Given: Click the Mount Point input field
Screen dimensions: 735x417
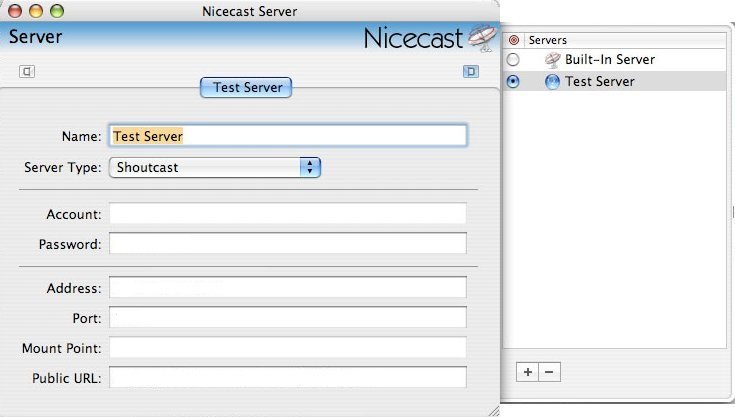Looking at the screenshot, I should click(288, 347).
